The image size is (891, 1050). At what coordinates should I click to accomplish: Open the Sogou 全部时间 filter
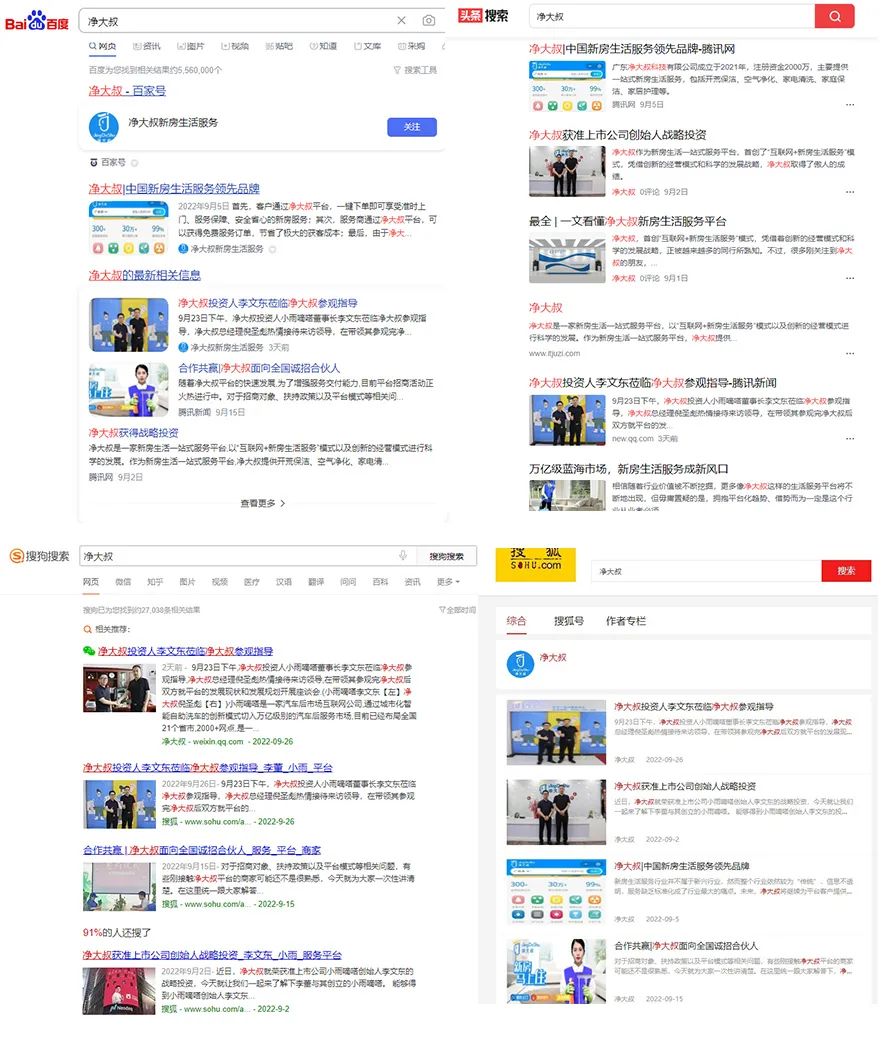coord(457,610)
